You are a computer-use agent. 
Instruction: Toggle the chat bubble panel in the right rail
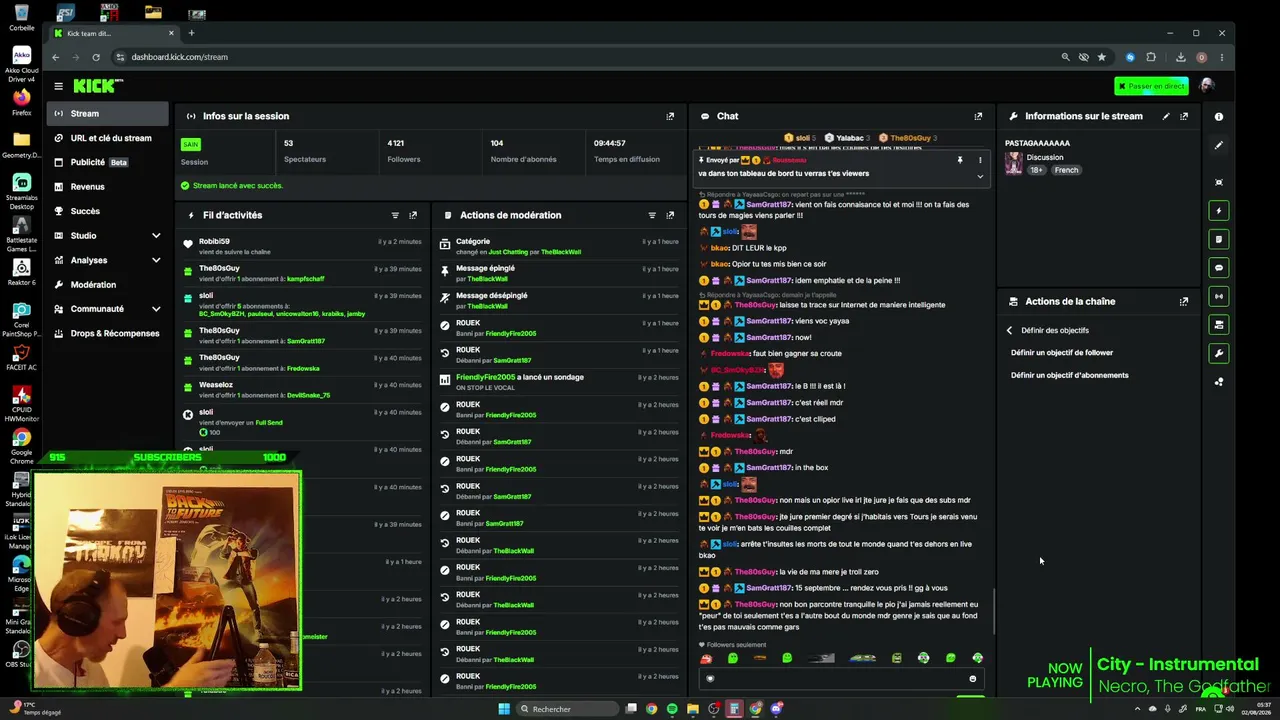pos(1219,268)
